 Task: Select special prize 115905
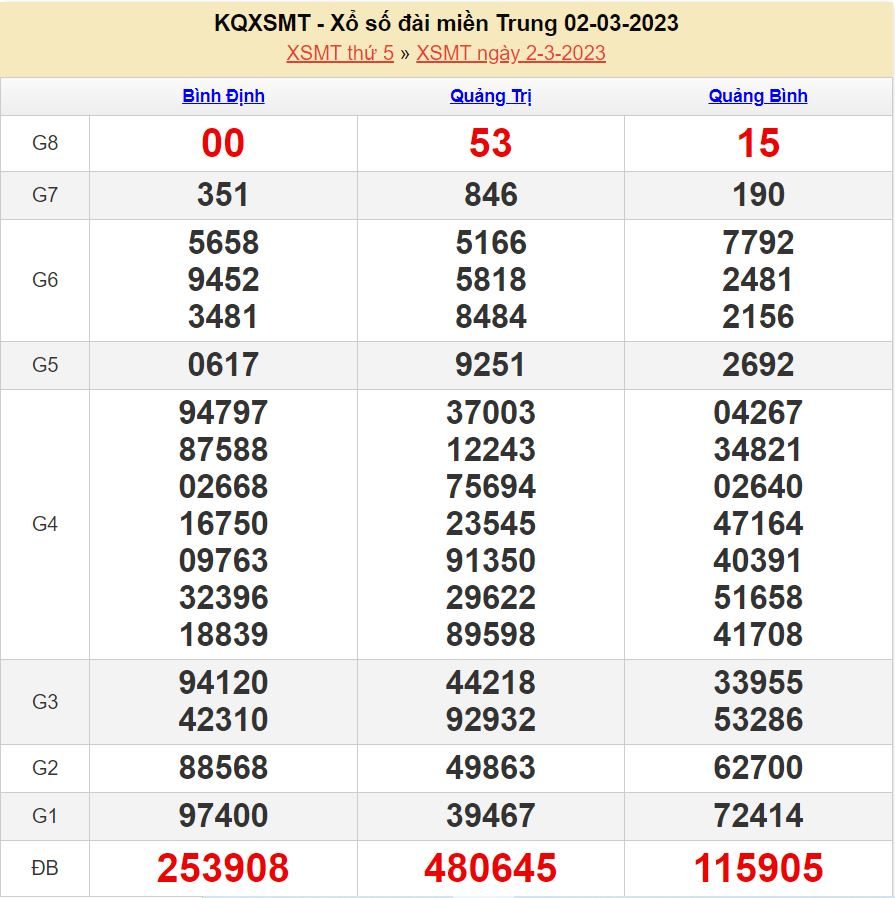coord(758,868)
